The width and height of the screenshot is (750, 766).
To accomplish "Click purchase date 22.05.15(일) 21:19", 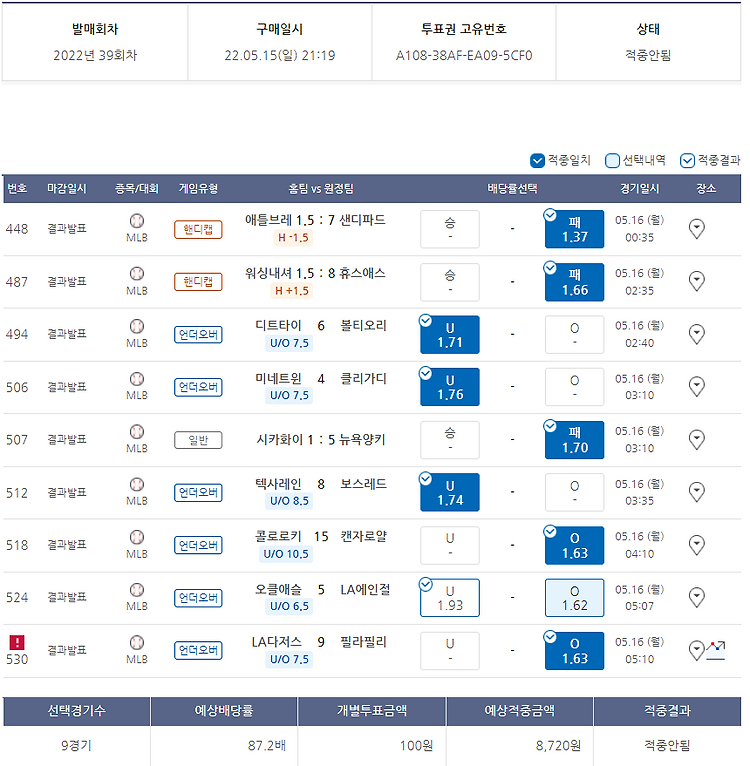I will [280, 55].
